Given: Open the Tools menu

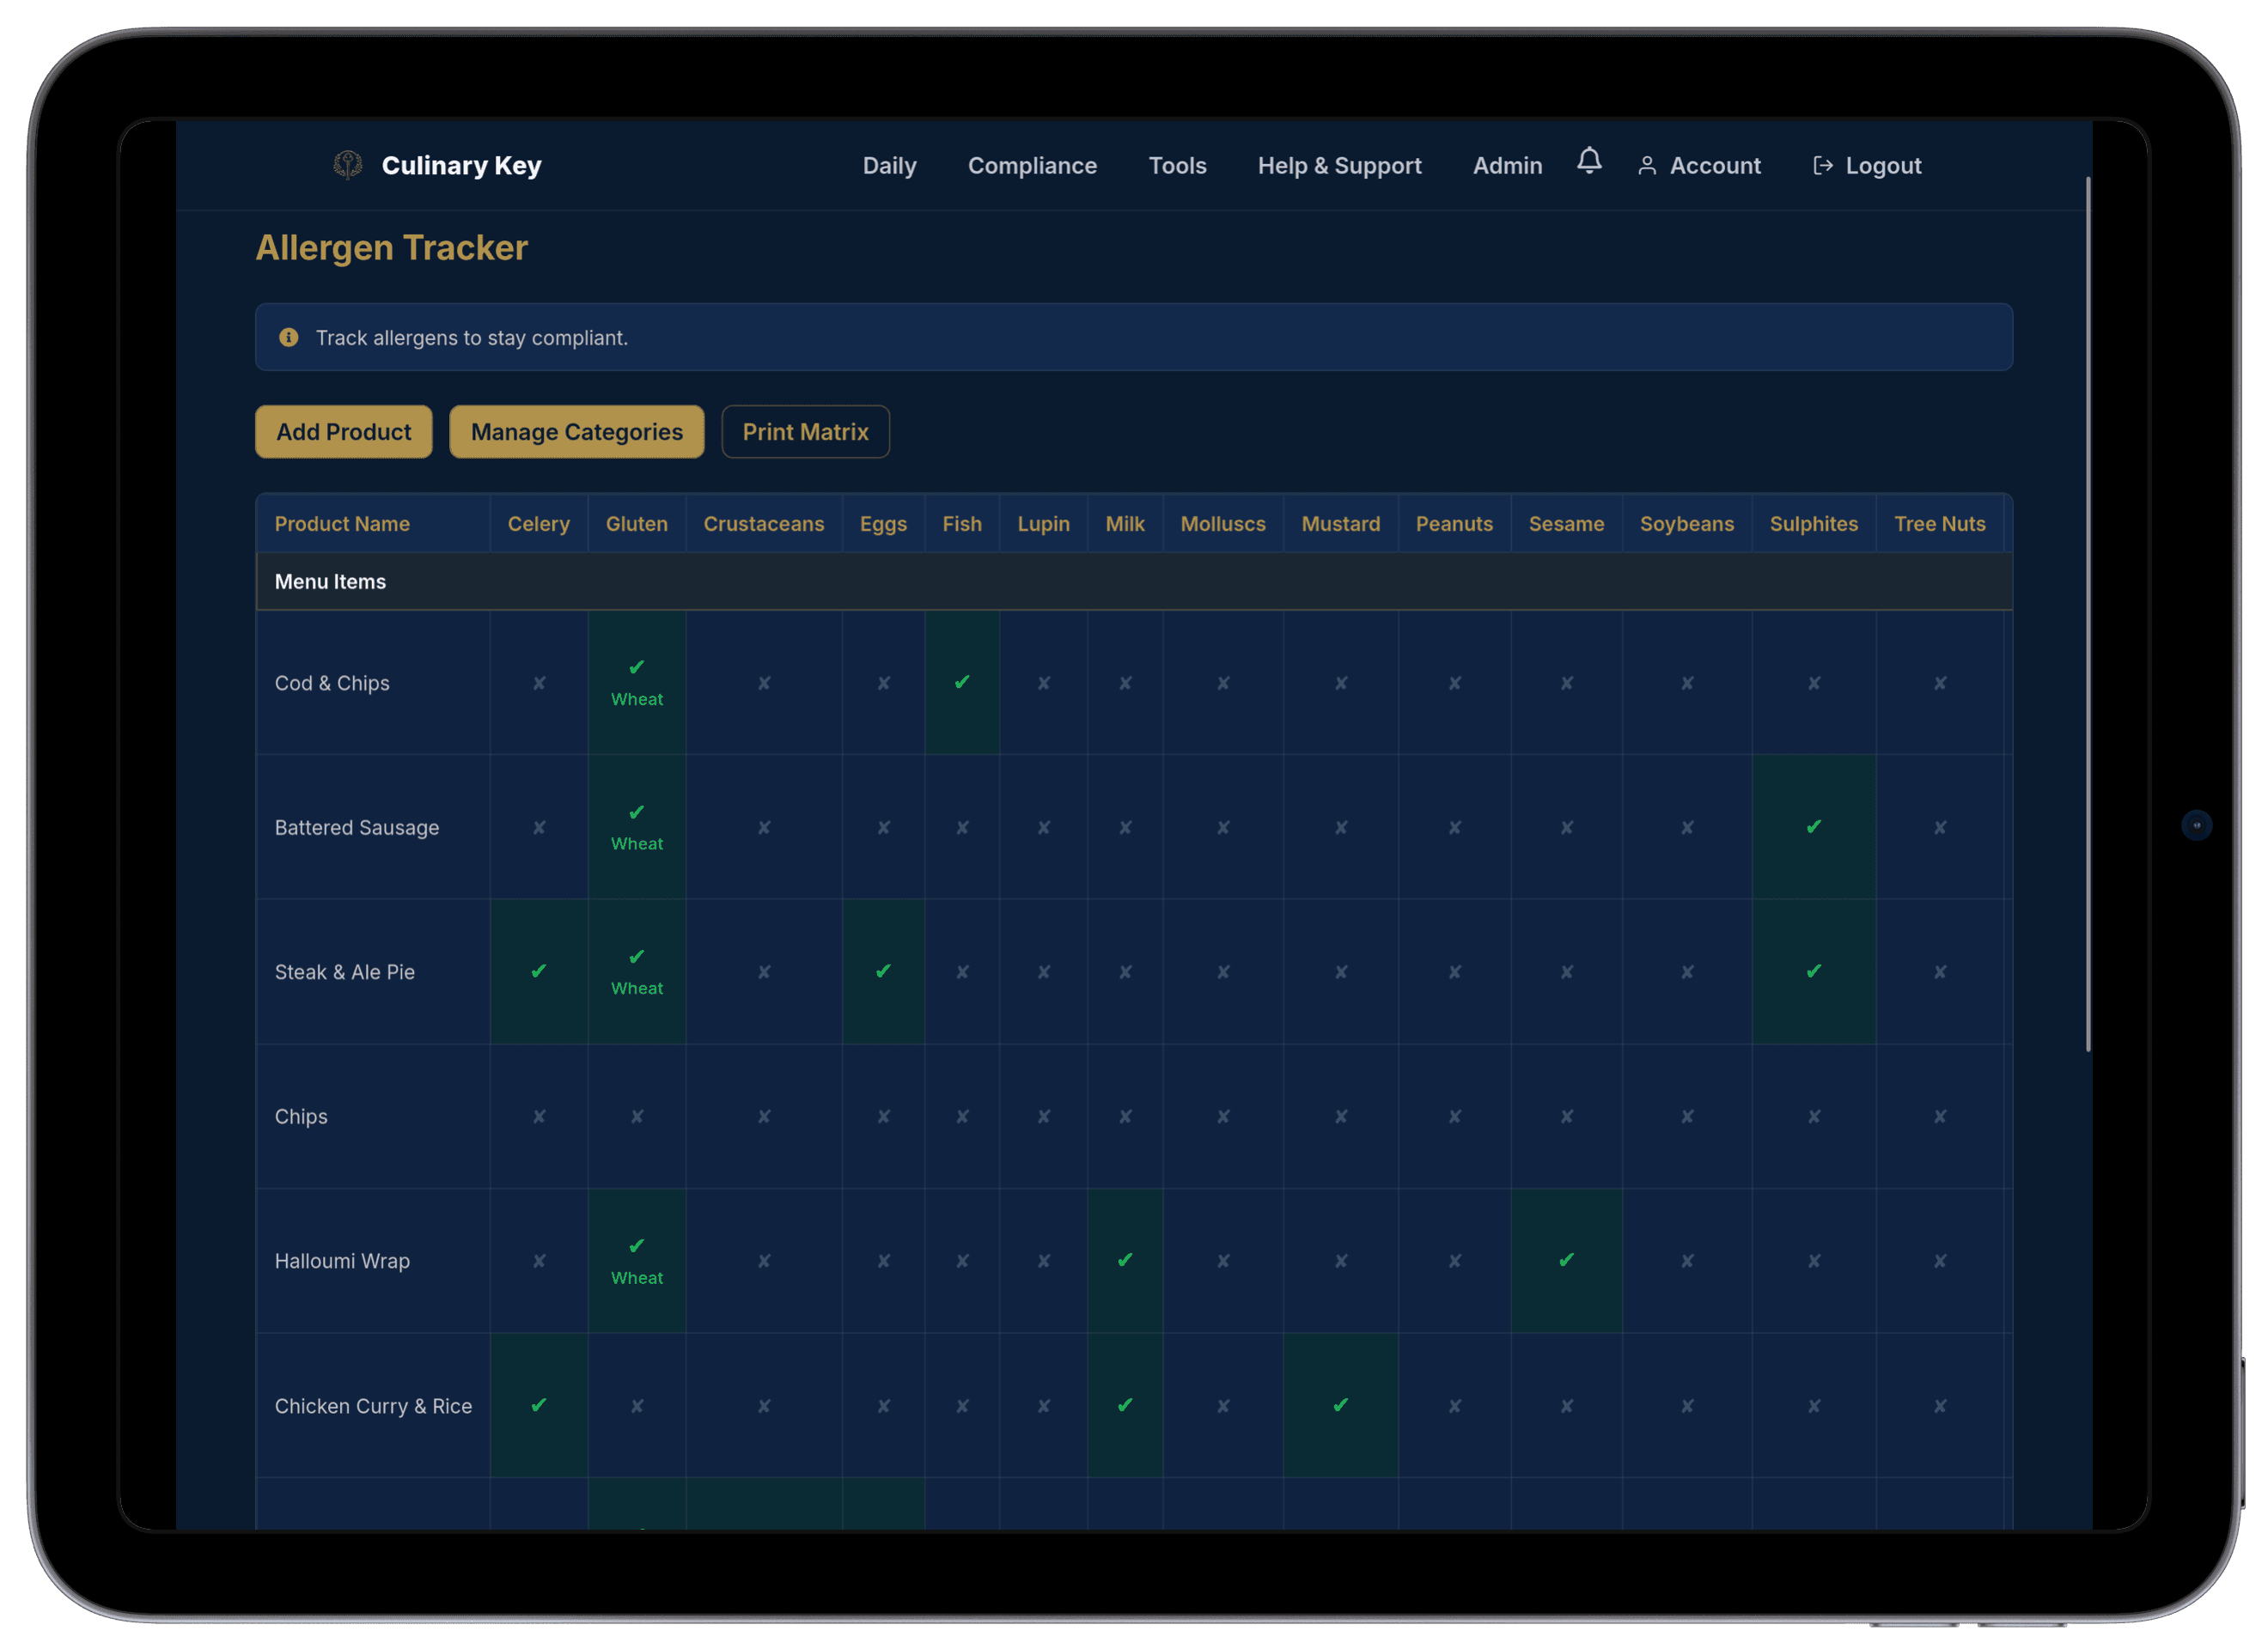Looking at the screenshot, I should [1177, 166].
